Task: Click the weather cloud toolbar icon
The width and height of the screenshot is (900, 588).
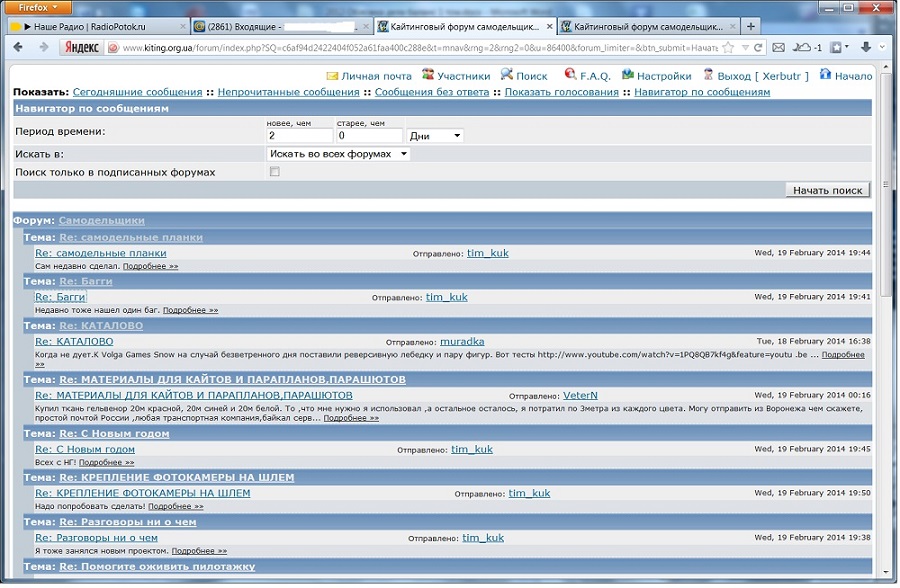Action: click(x=802, y=47)
